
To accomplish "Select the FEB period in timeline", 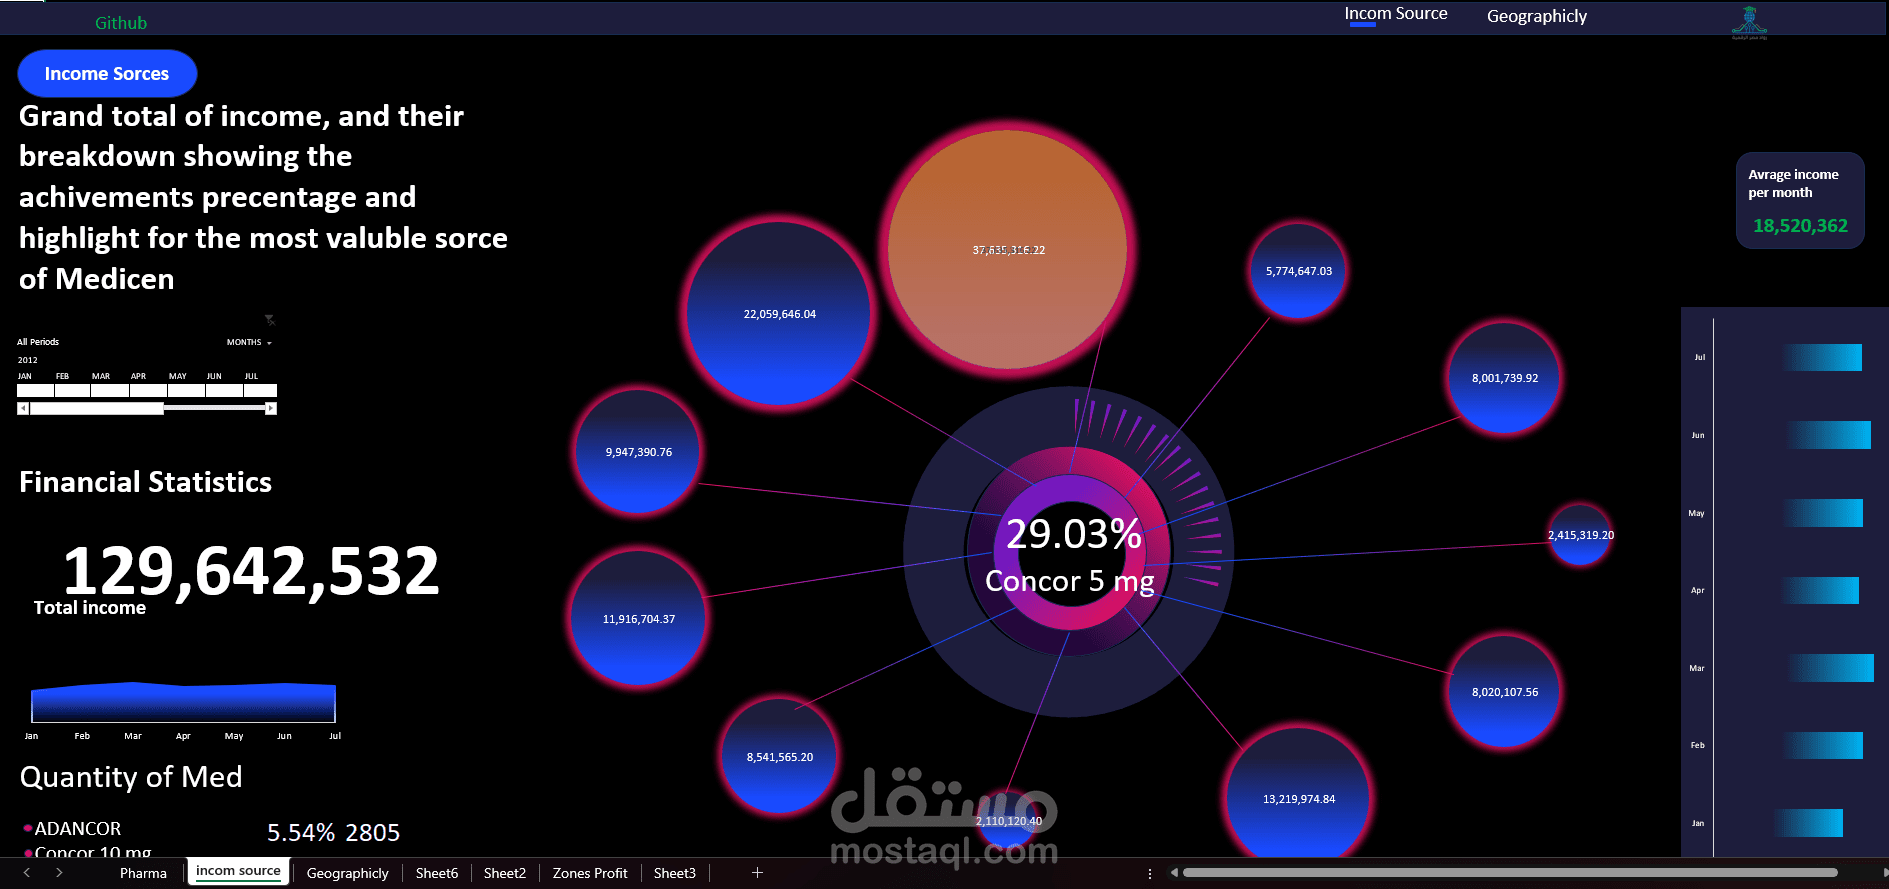I will 72,391.
